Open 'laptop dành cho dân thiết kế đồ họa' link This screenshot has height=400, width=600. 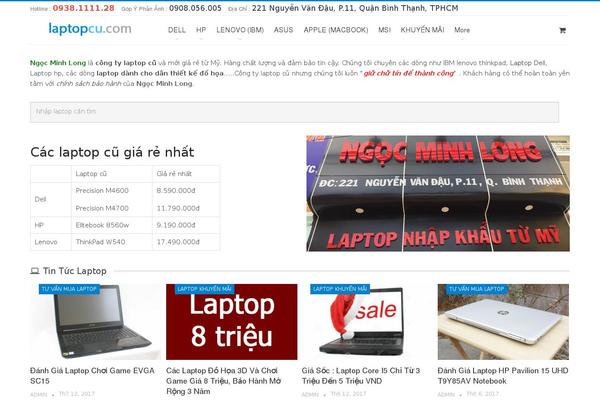pos(160,73)
